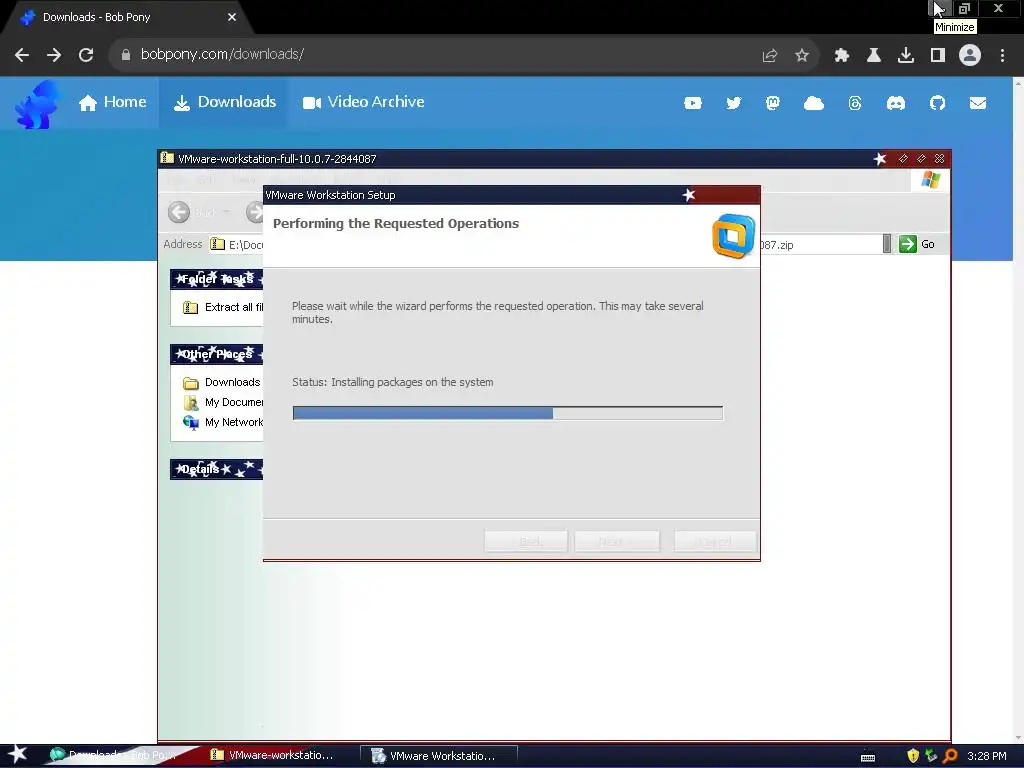Click 'Performing the Requested Operations' heading
This screenshot has width=1024, height=768.
pyautogui.click(x=396, y=223)
